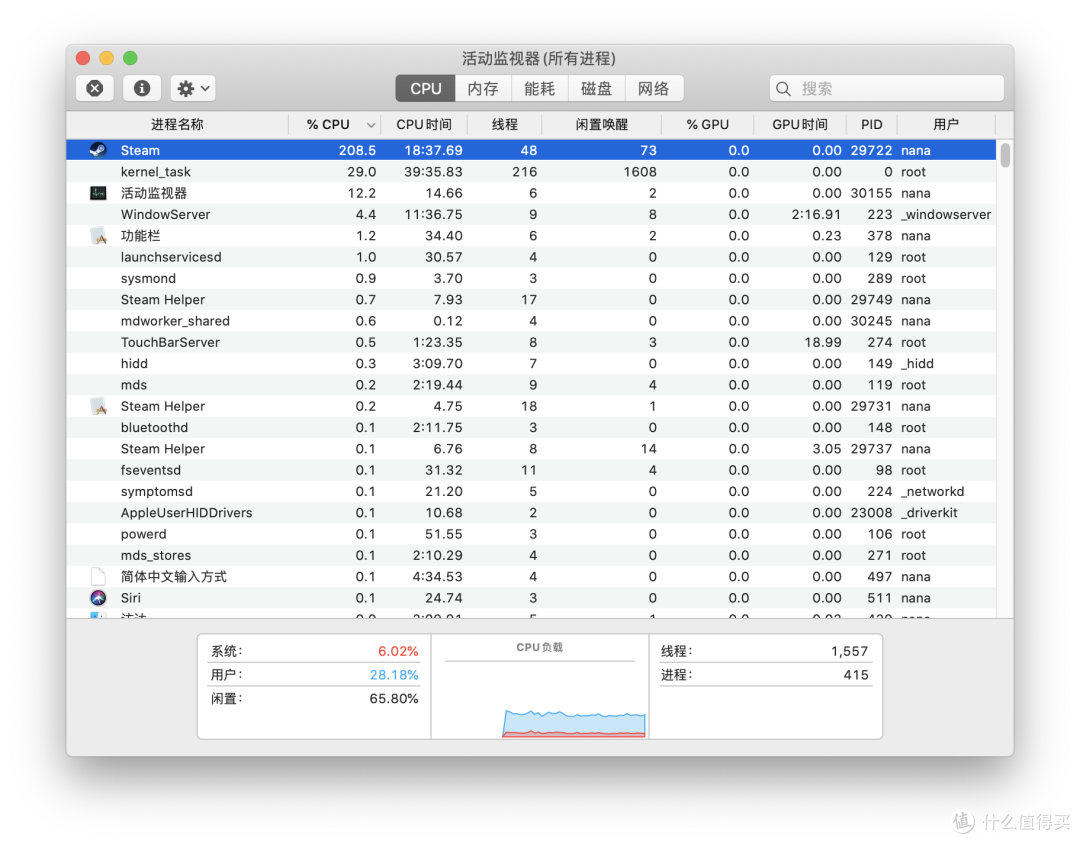Click the quit process X toolbar icon
Image resolution: width=1080 pixels, height=844 pixels.
[x=95, y=88]
